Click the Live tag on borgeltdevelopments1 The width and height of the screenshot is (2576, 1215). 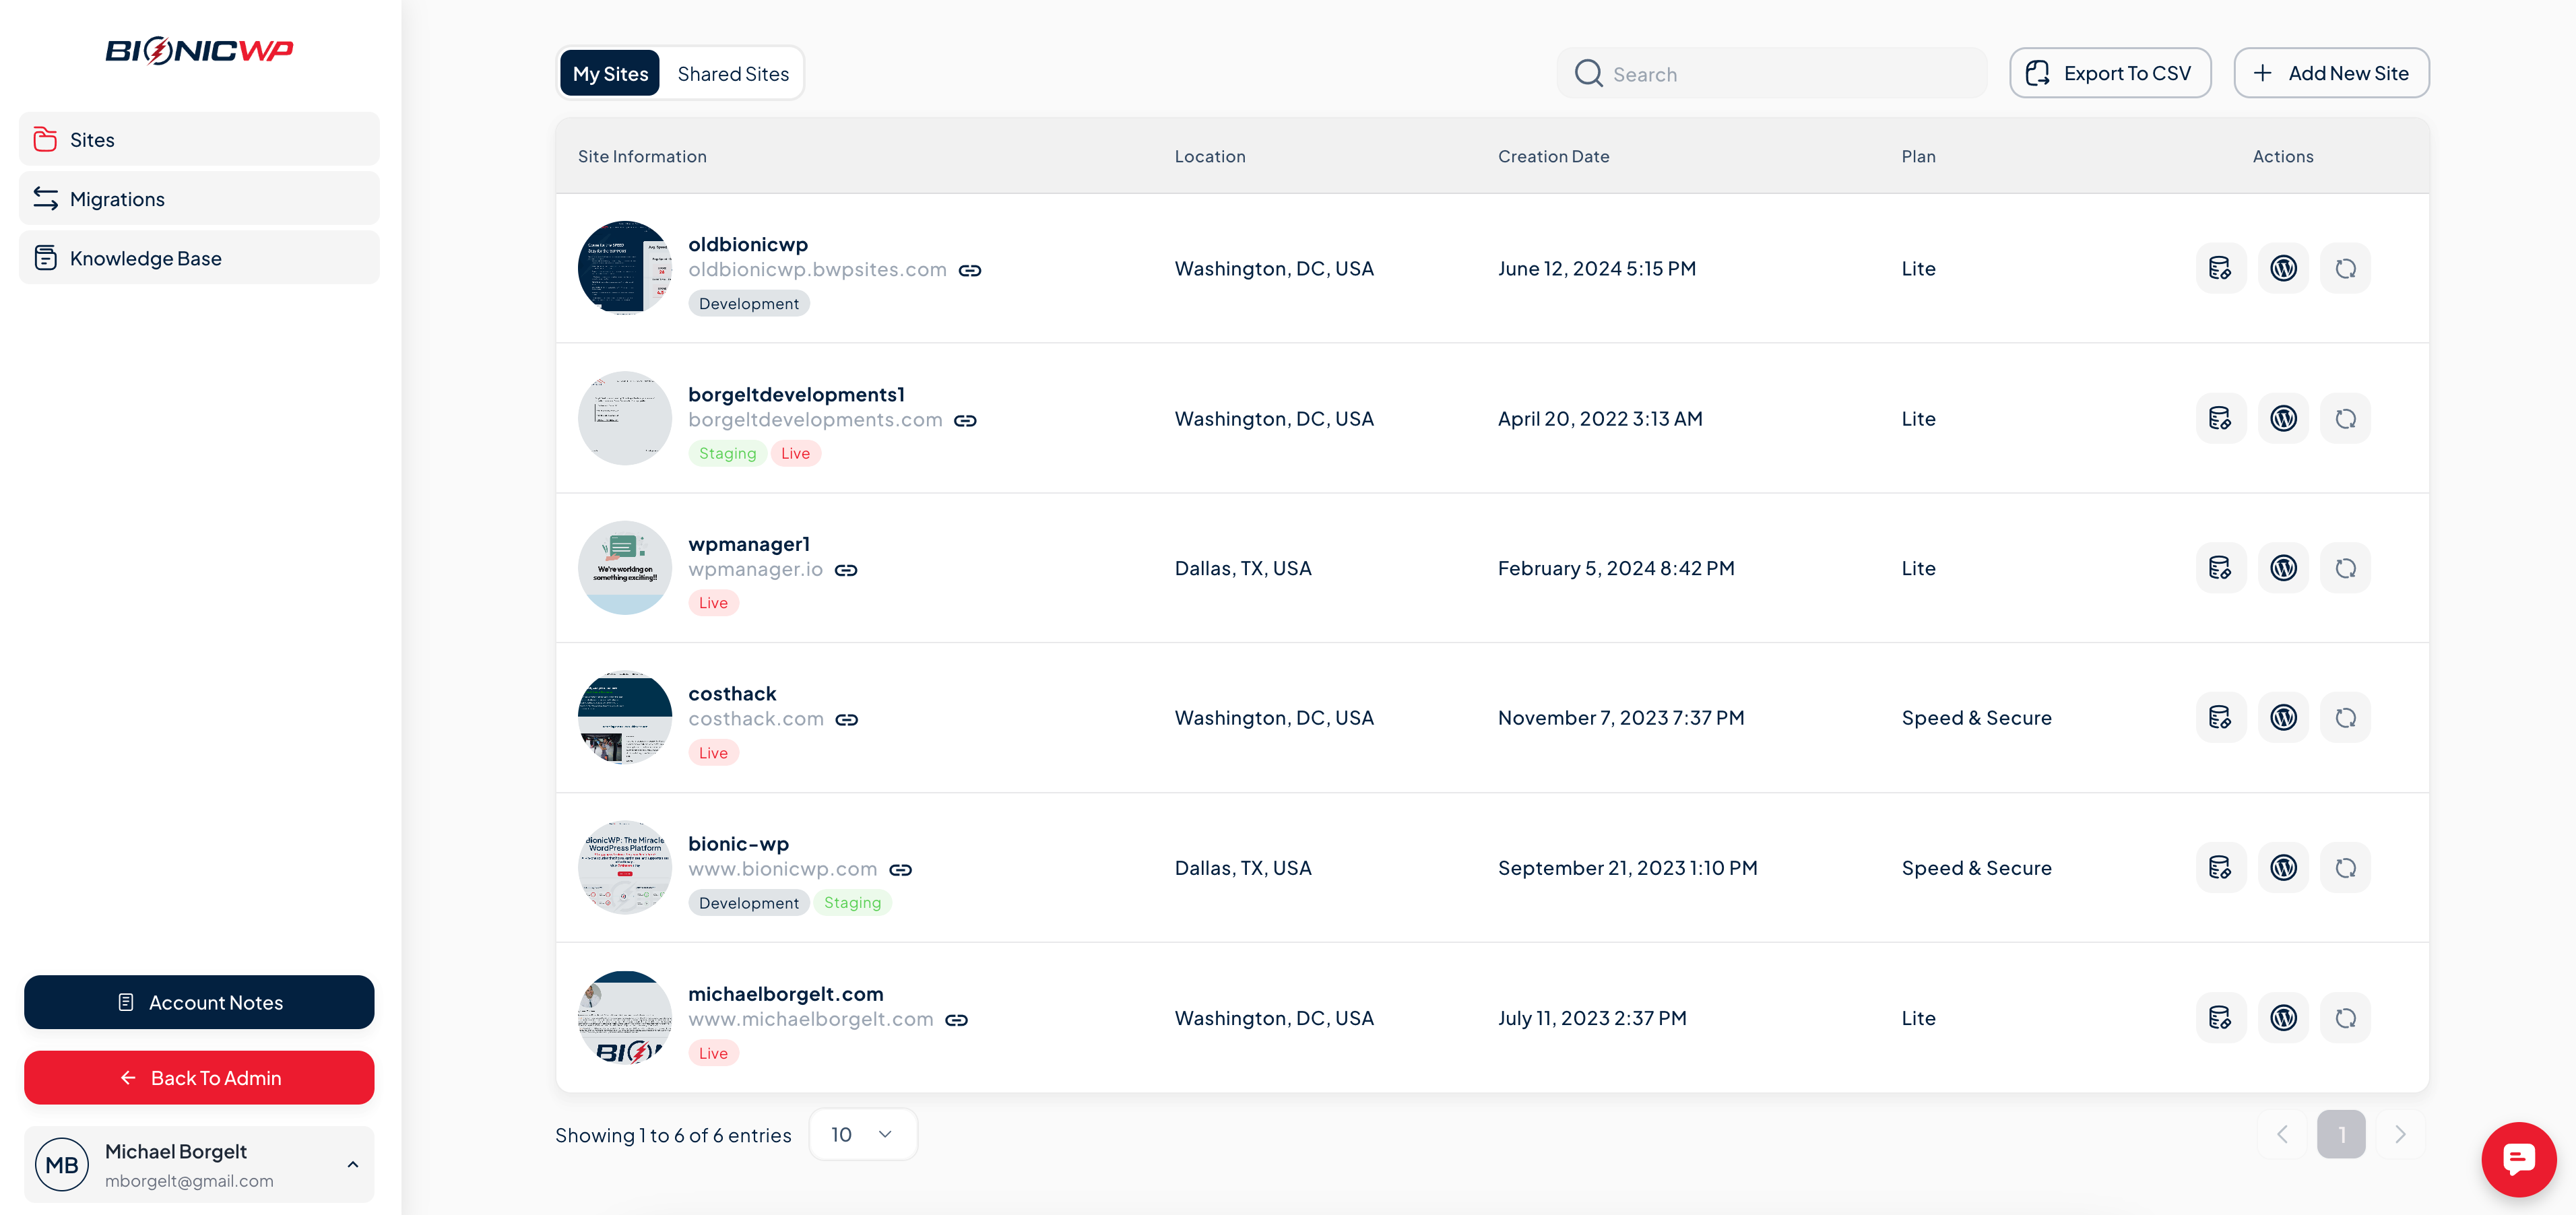(795, 453)
